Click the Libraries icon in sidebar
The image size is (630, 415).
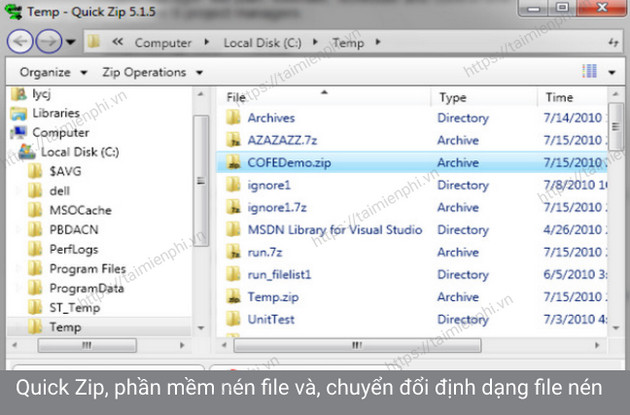pyautogui.click(x=17, y=113)
